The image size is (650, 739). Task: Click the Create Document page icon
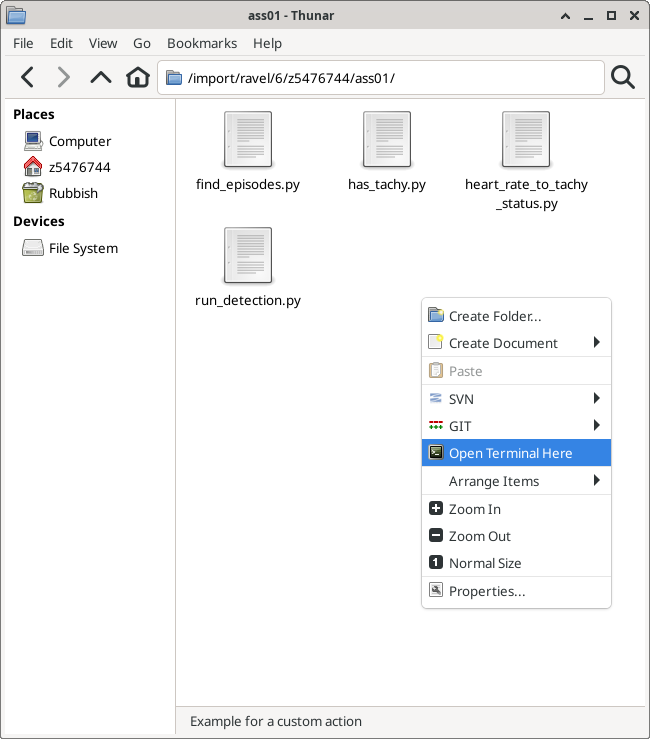pos(436,342)
